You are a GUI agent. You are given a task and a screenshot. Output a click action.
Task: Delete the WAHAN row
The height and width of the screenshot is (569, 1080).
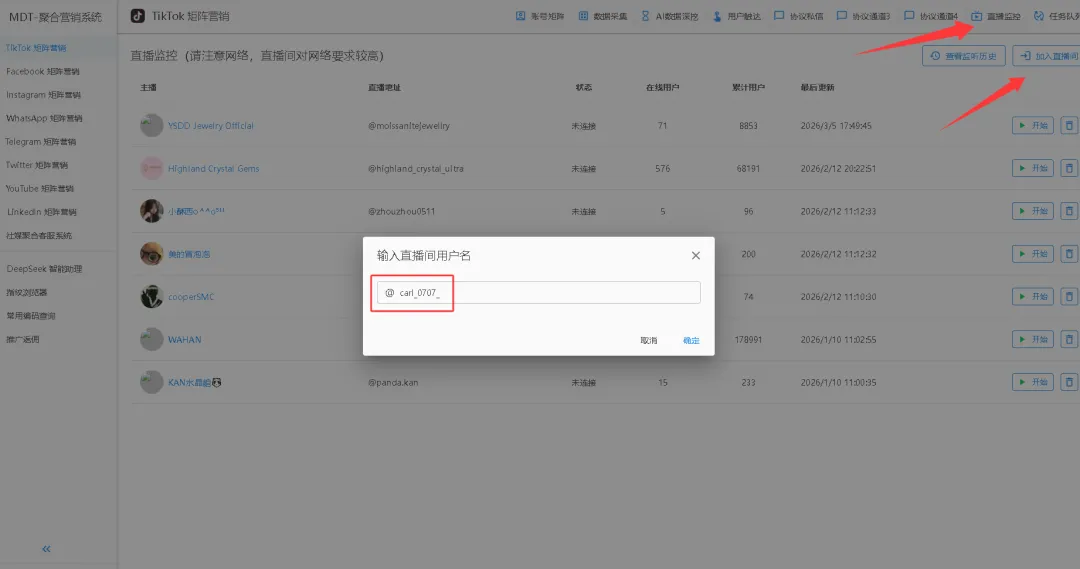[1069, 339]
